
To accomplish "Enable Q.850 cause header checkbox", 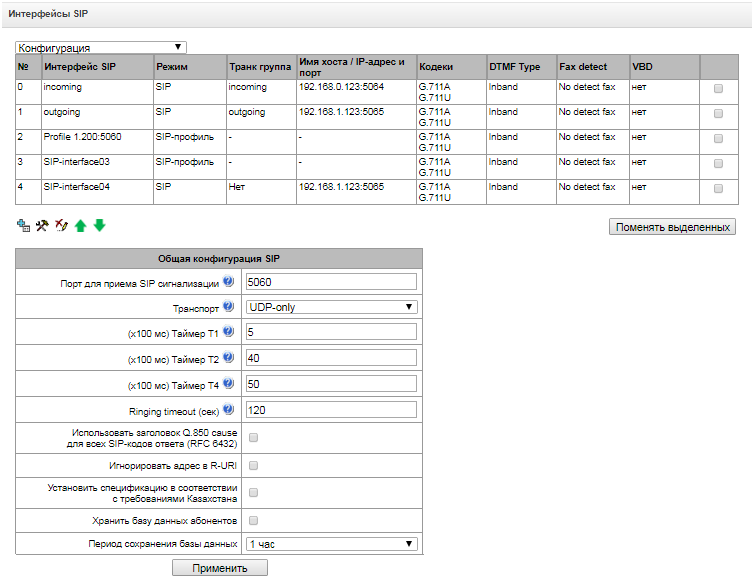I will click(253, 437).
